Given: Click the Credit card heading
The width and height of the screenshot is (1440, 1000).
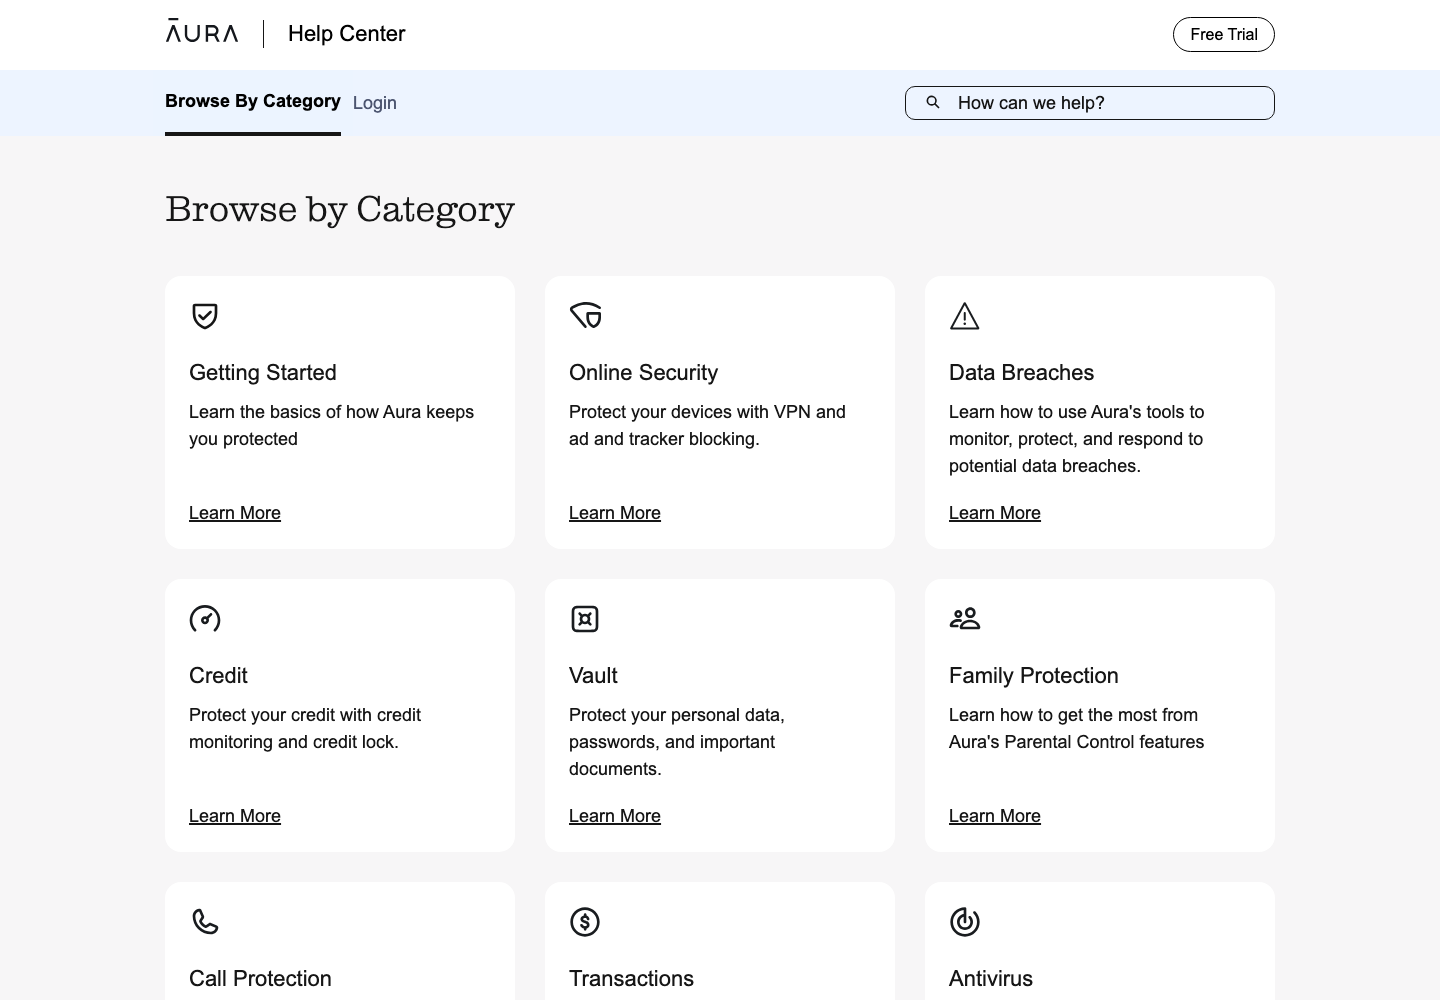Looking at the screenshot, I should [218, 676].
